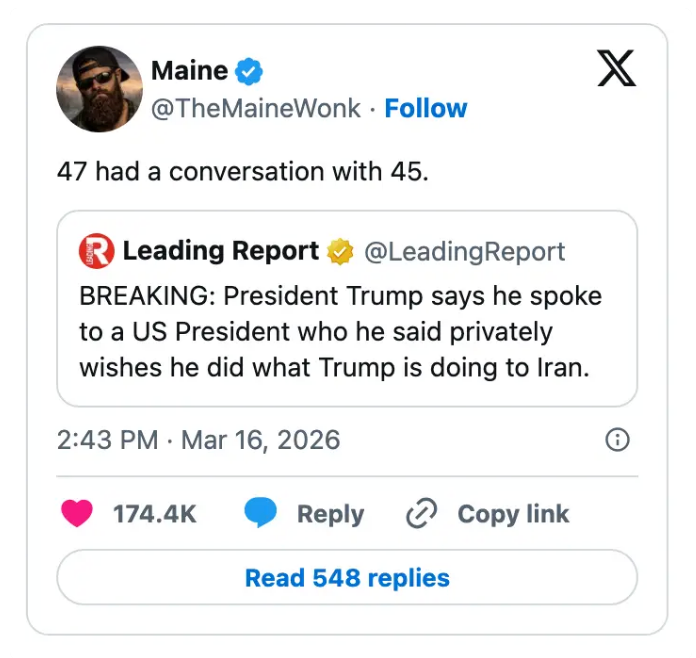Screen dimensions: 696x658
Task: Open Maine's profile picture
Action: tap(99, 89)
